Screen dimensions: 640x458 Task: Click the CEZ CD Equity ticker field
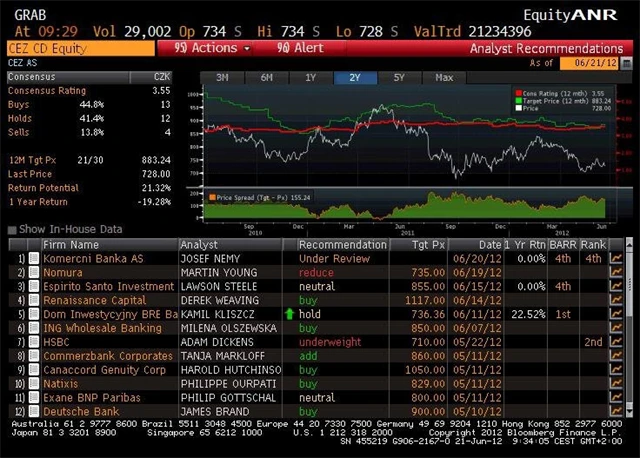pyautogui.click(x=81, y=49)
